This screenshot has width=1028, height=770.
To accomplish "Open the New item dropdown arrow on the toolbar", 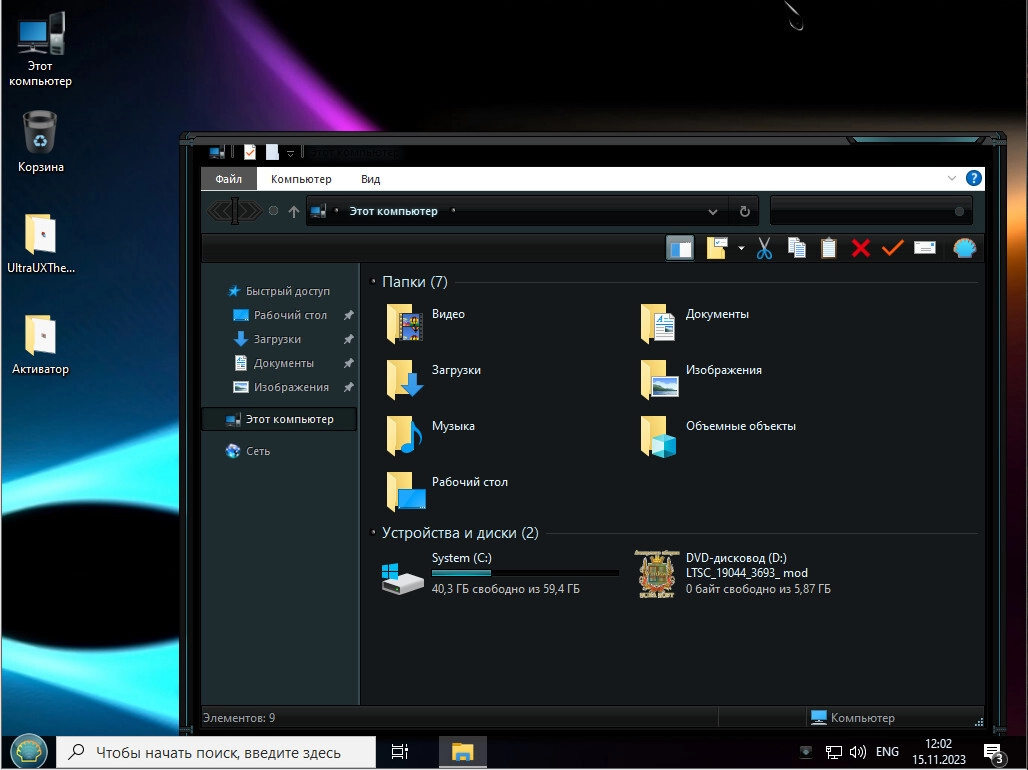I will (740, 250).
